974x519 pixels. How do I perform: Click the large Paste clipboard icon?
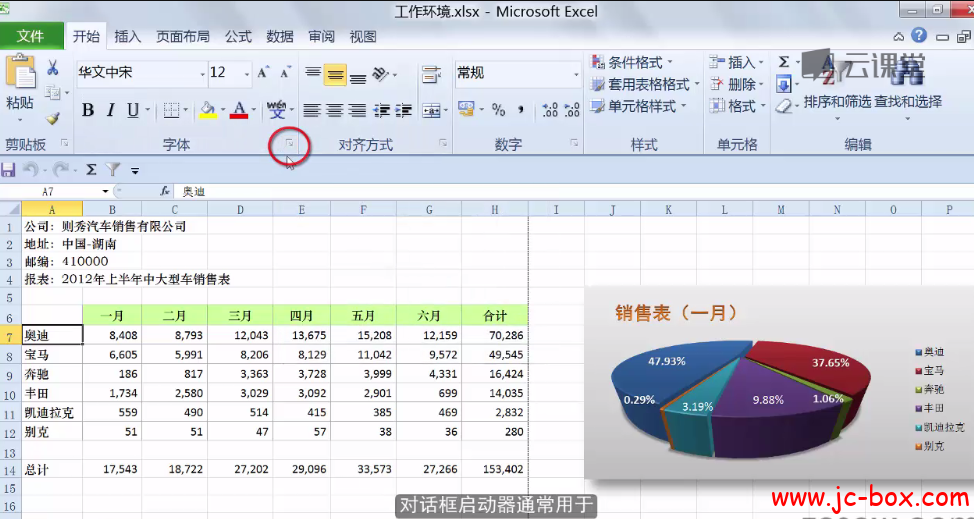click(x=20, y=73)
